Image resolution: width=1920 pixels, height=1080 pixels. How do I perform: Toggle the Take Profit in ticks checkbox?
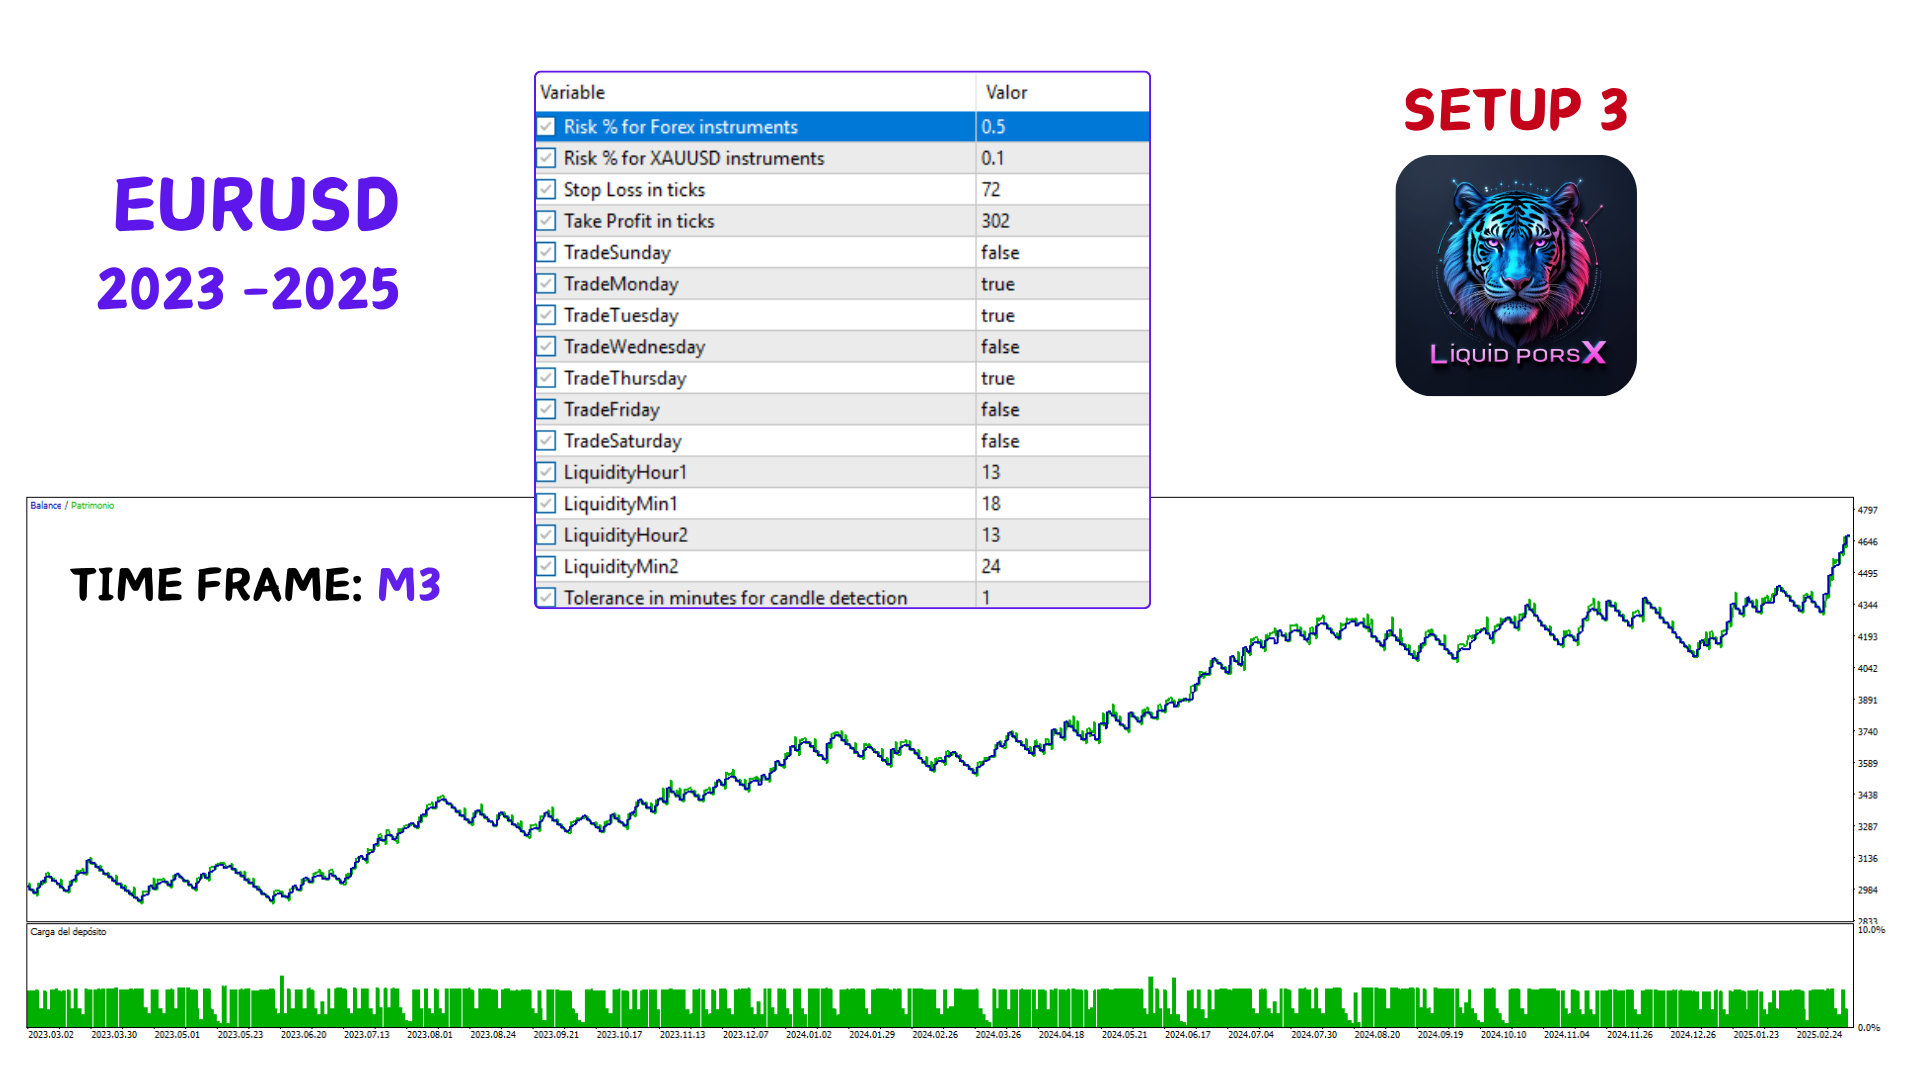(546, 221)
